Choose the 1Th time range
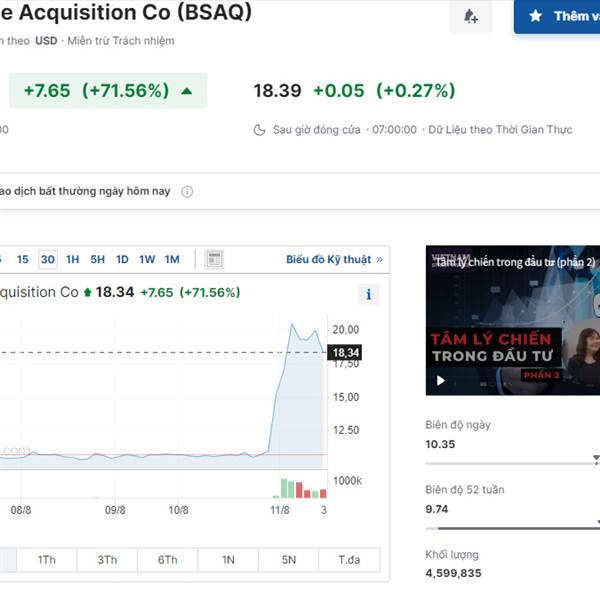The image size is (600, 600). (x=47, y=560)
